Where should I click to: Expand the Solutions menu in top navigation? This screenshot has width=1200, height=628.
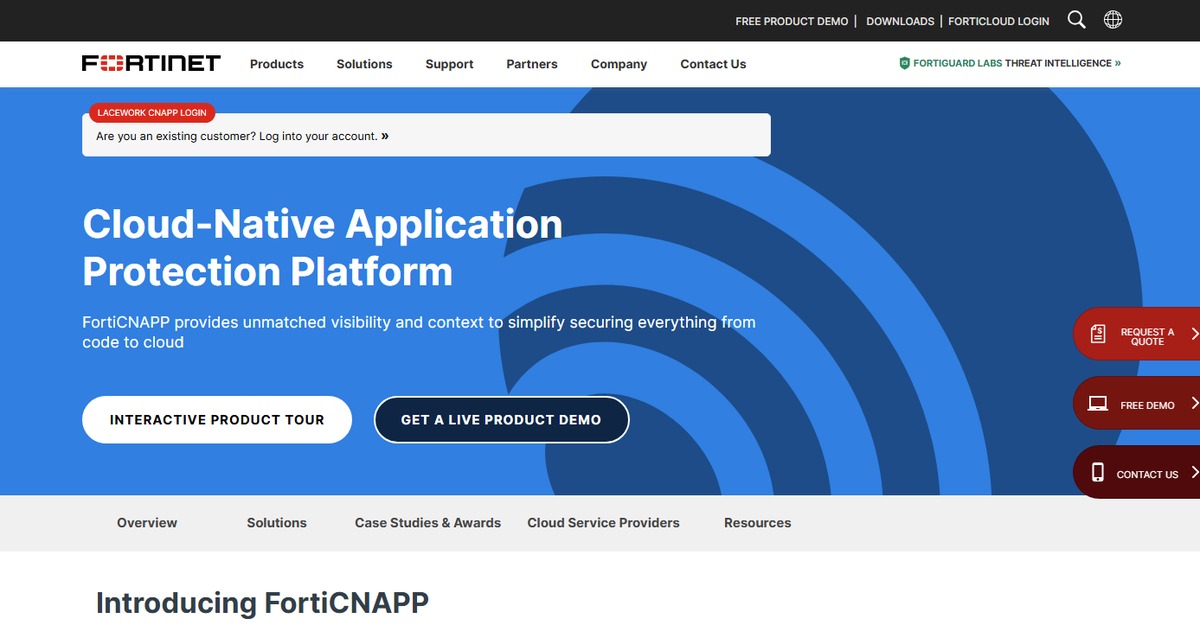click(364, 64)
